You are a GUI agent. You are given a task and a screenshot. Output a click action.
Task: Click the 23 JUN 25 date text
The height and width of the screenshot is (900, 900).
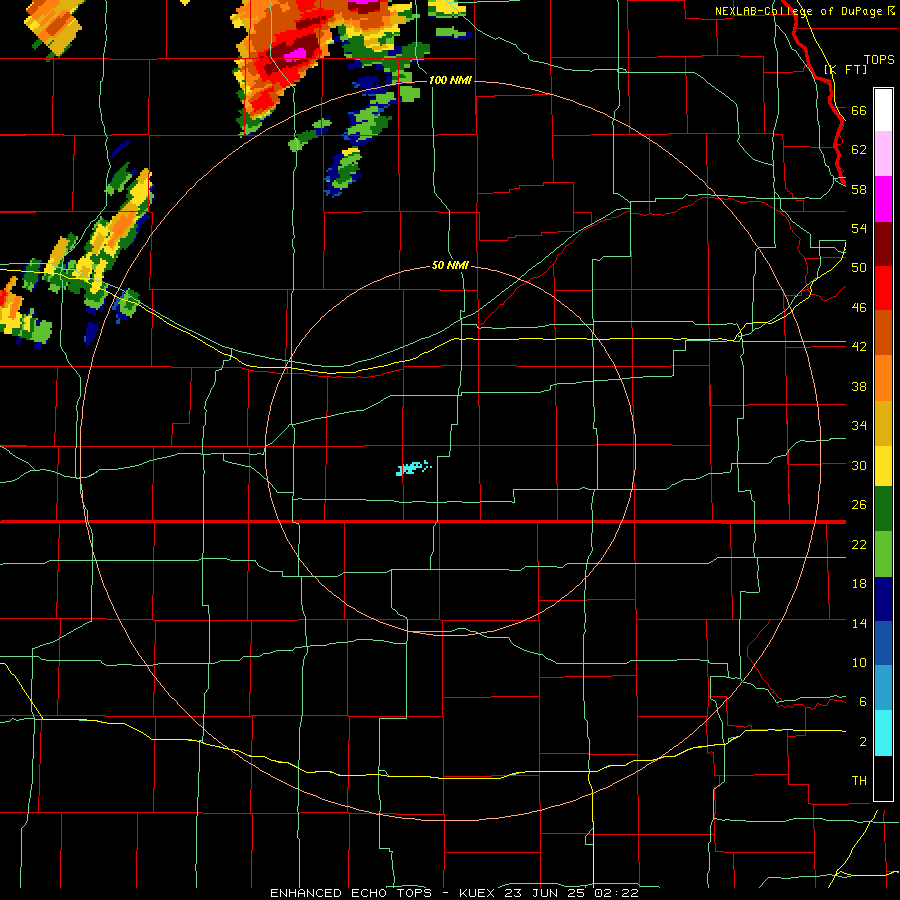pos(546,893)
